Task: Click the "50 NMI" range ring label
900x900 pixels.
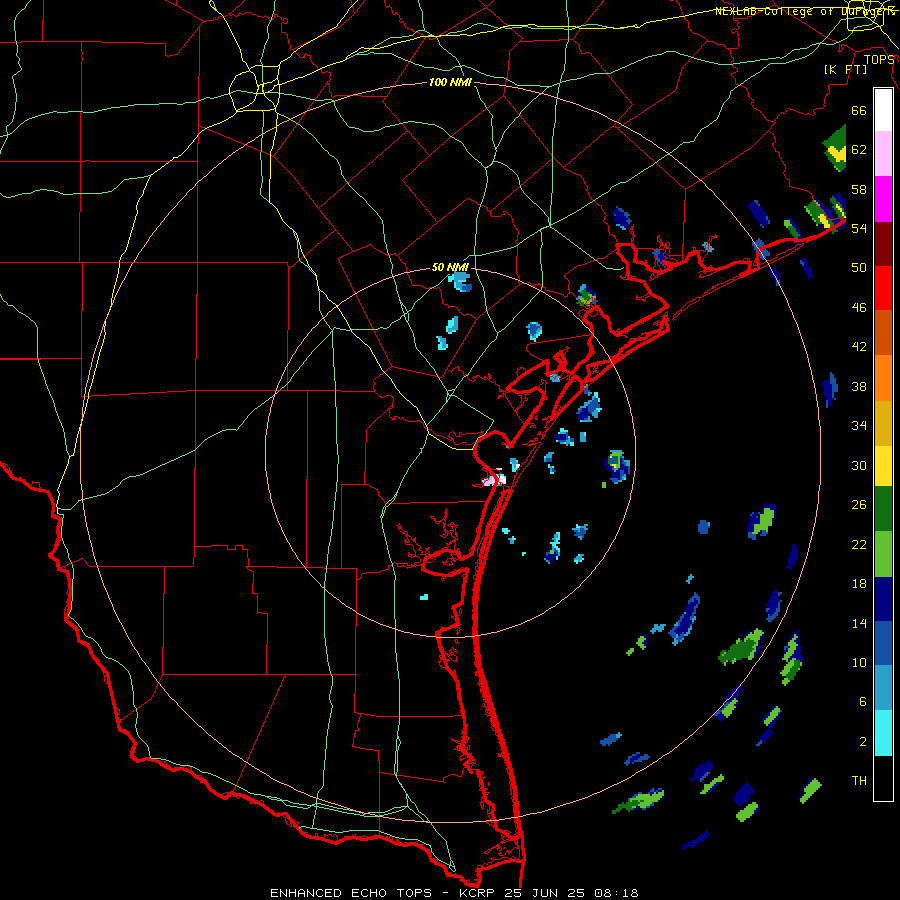Action: pos(450,267)
